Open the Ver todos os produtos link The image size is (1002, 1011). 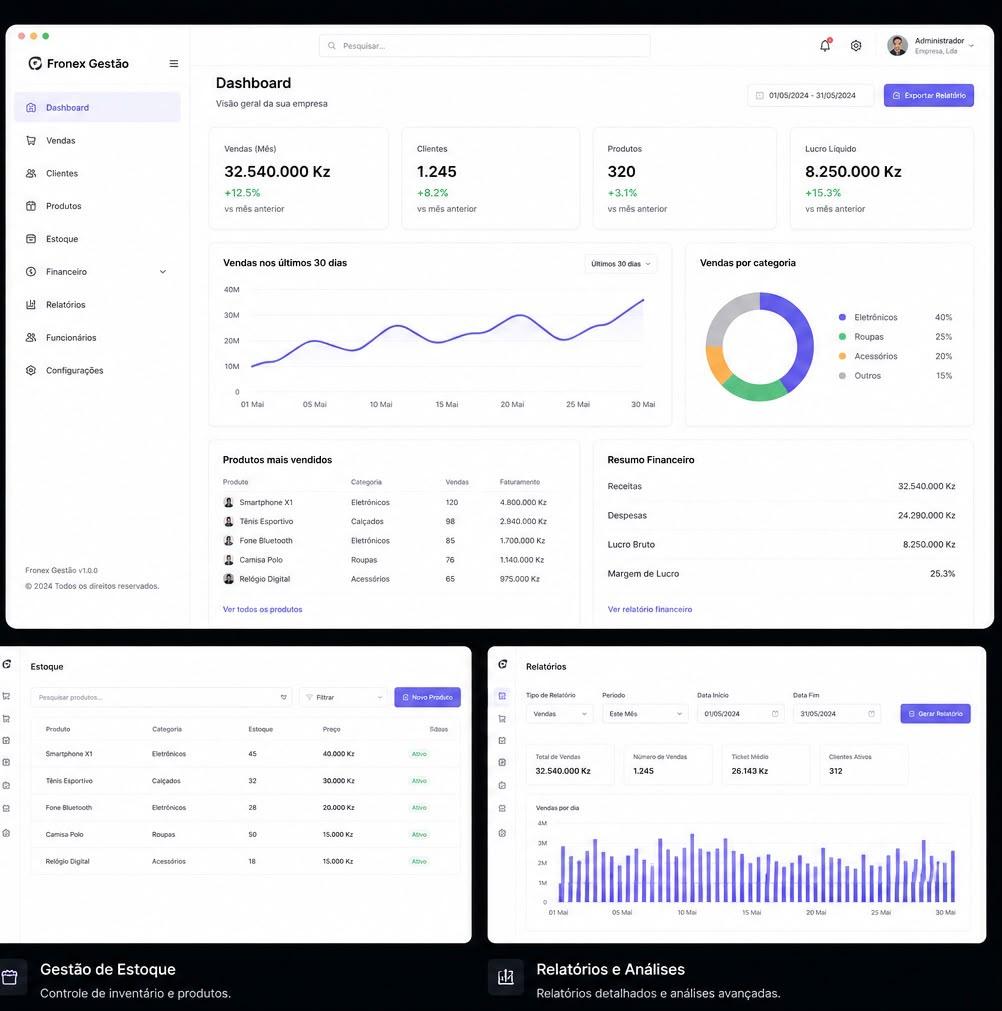point(262,609)
